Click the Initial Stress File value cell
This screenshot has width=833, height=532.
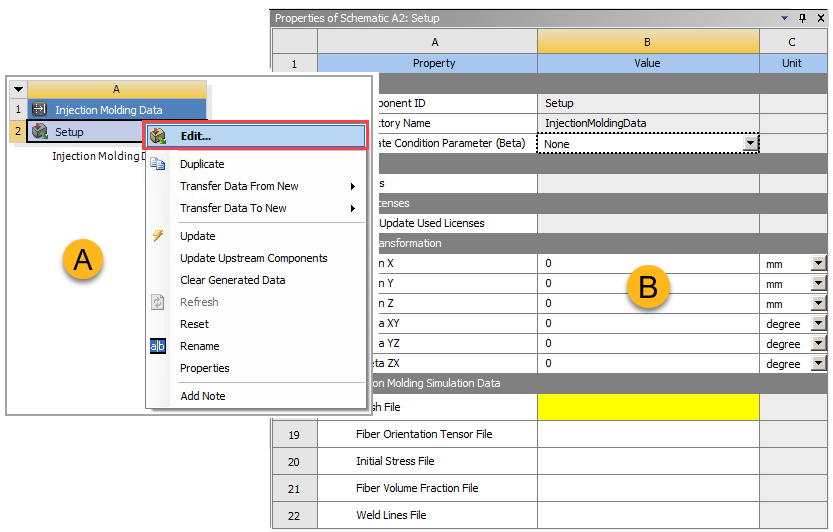click(x=648, y=461)
